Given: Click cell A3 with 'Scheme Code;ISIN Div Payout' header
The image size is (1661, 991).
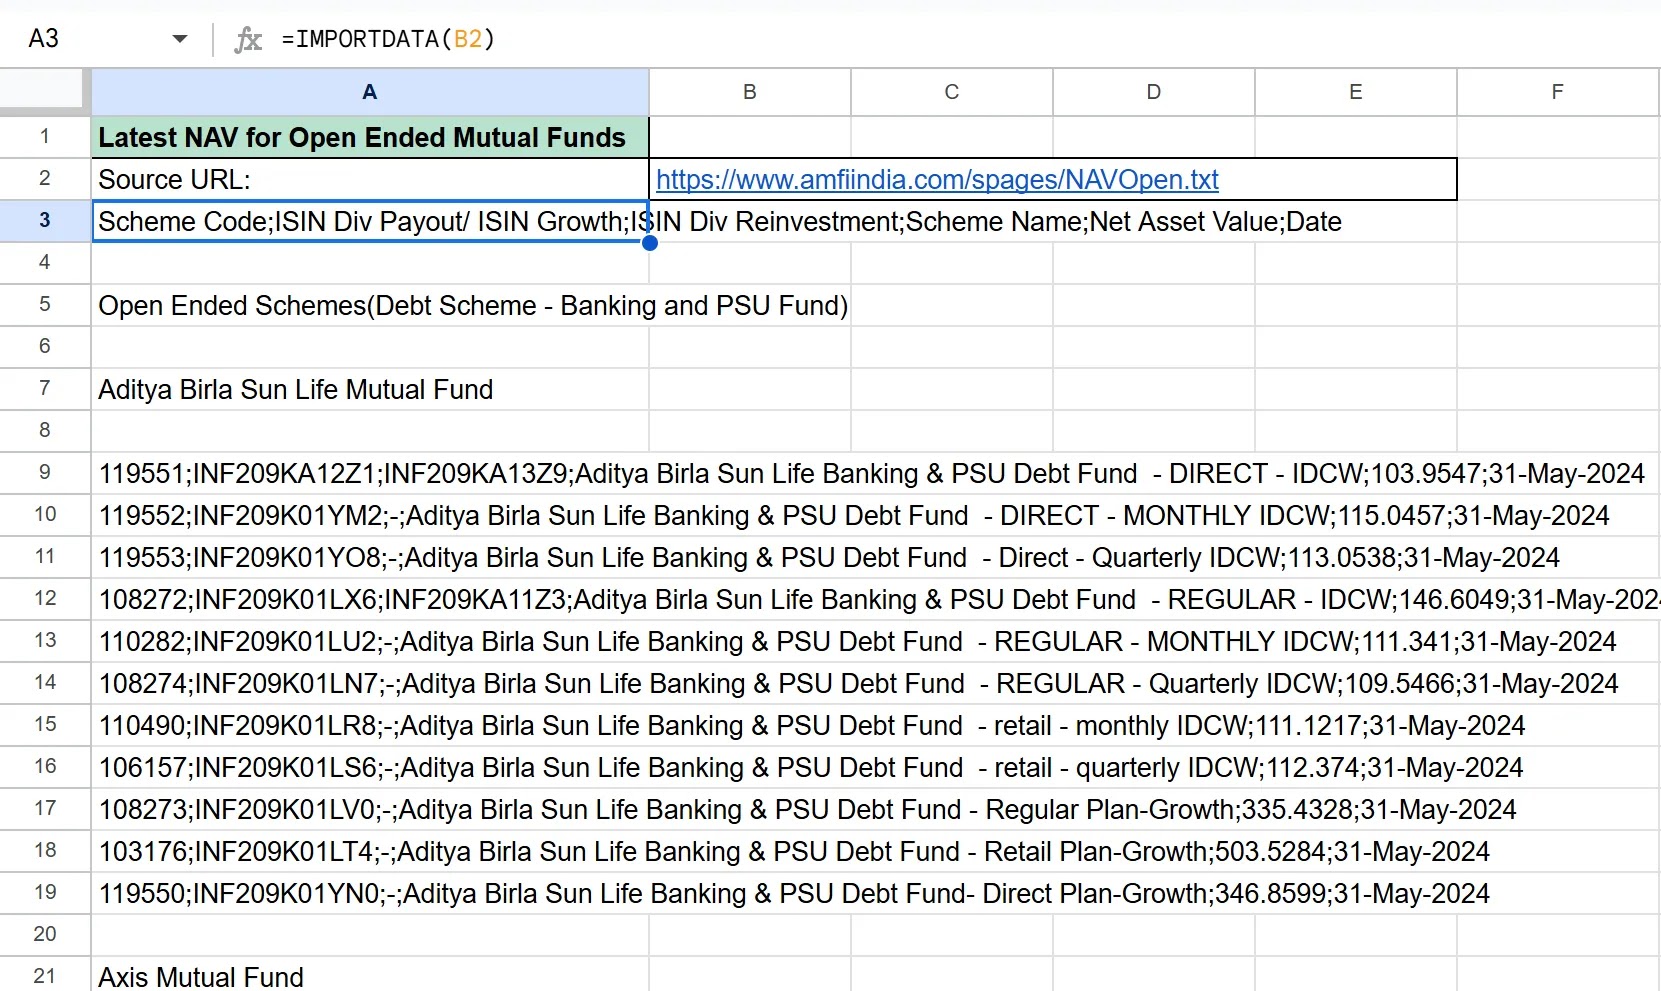Looking at the screenshot, I should (x=370, y=221).
